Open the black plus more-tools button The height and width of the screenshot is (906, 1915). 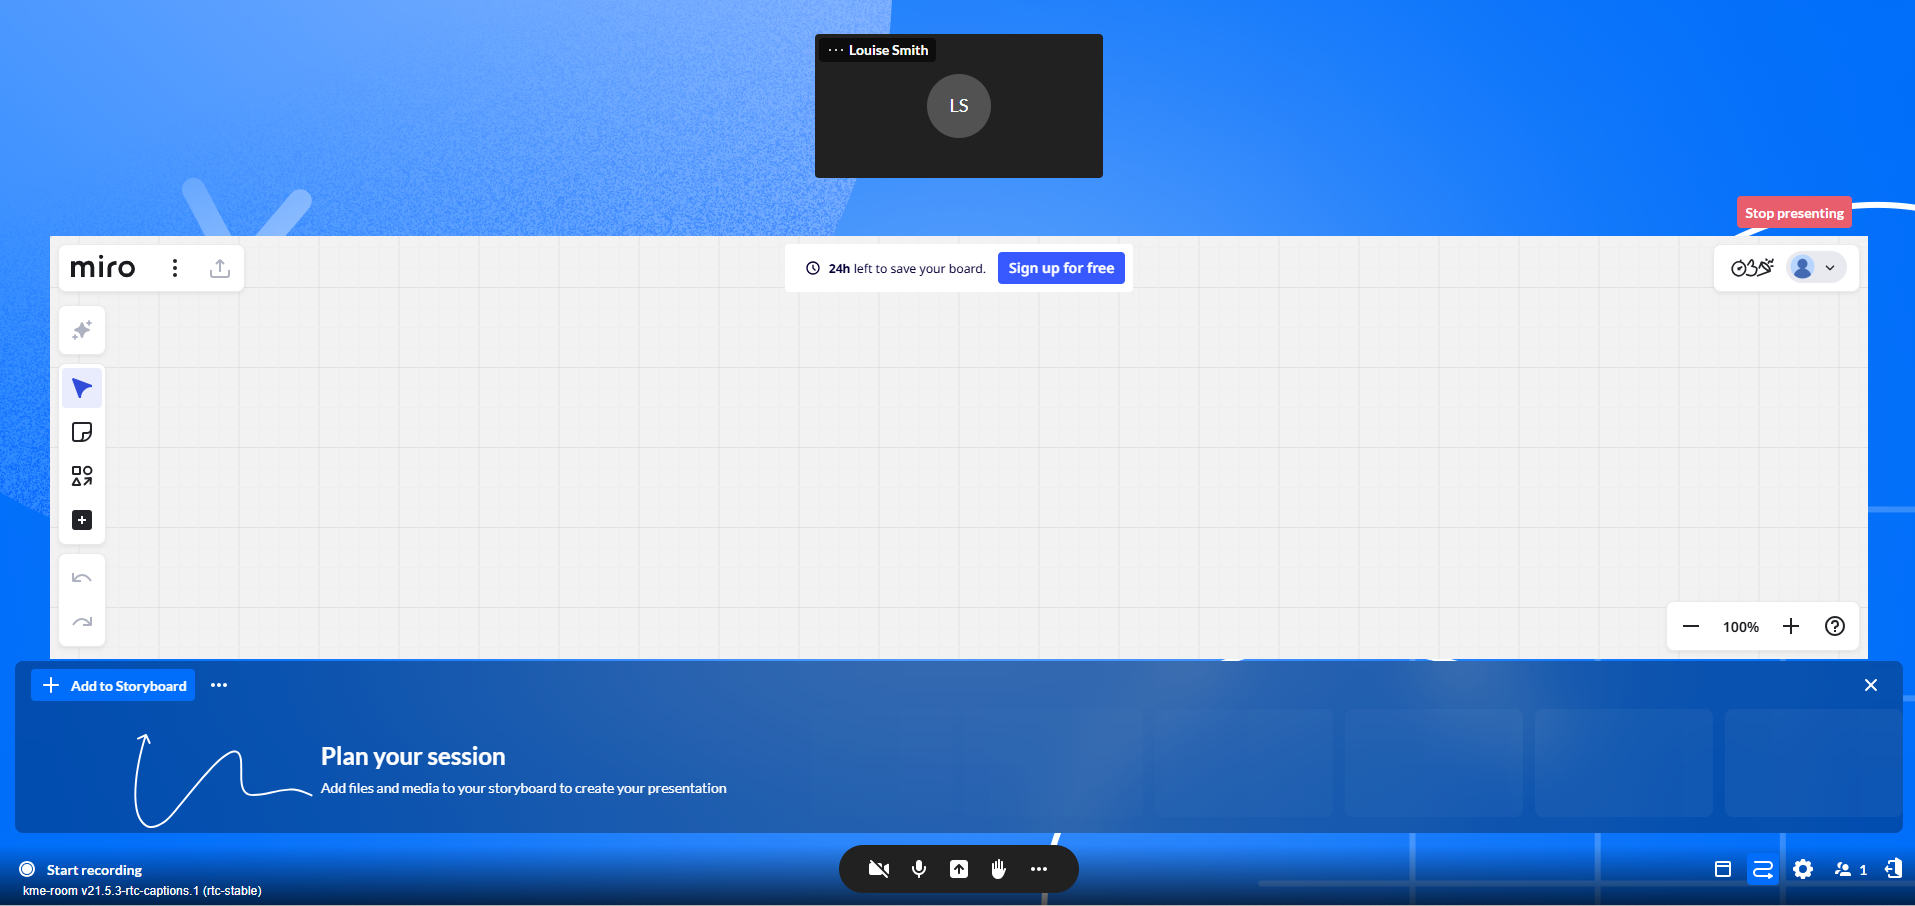(x=82, y=520)
